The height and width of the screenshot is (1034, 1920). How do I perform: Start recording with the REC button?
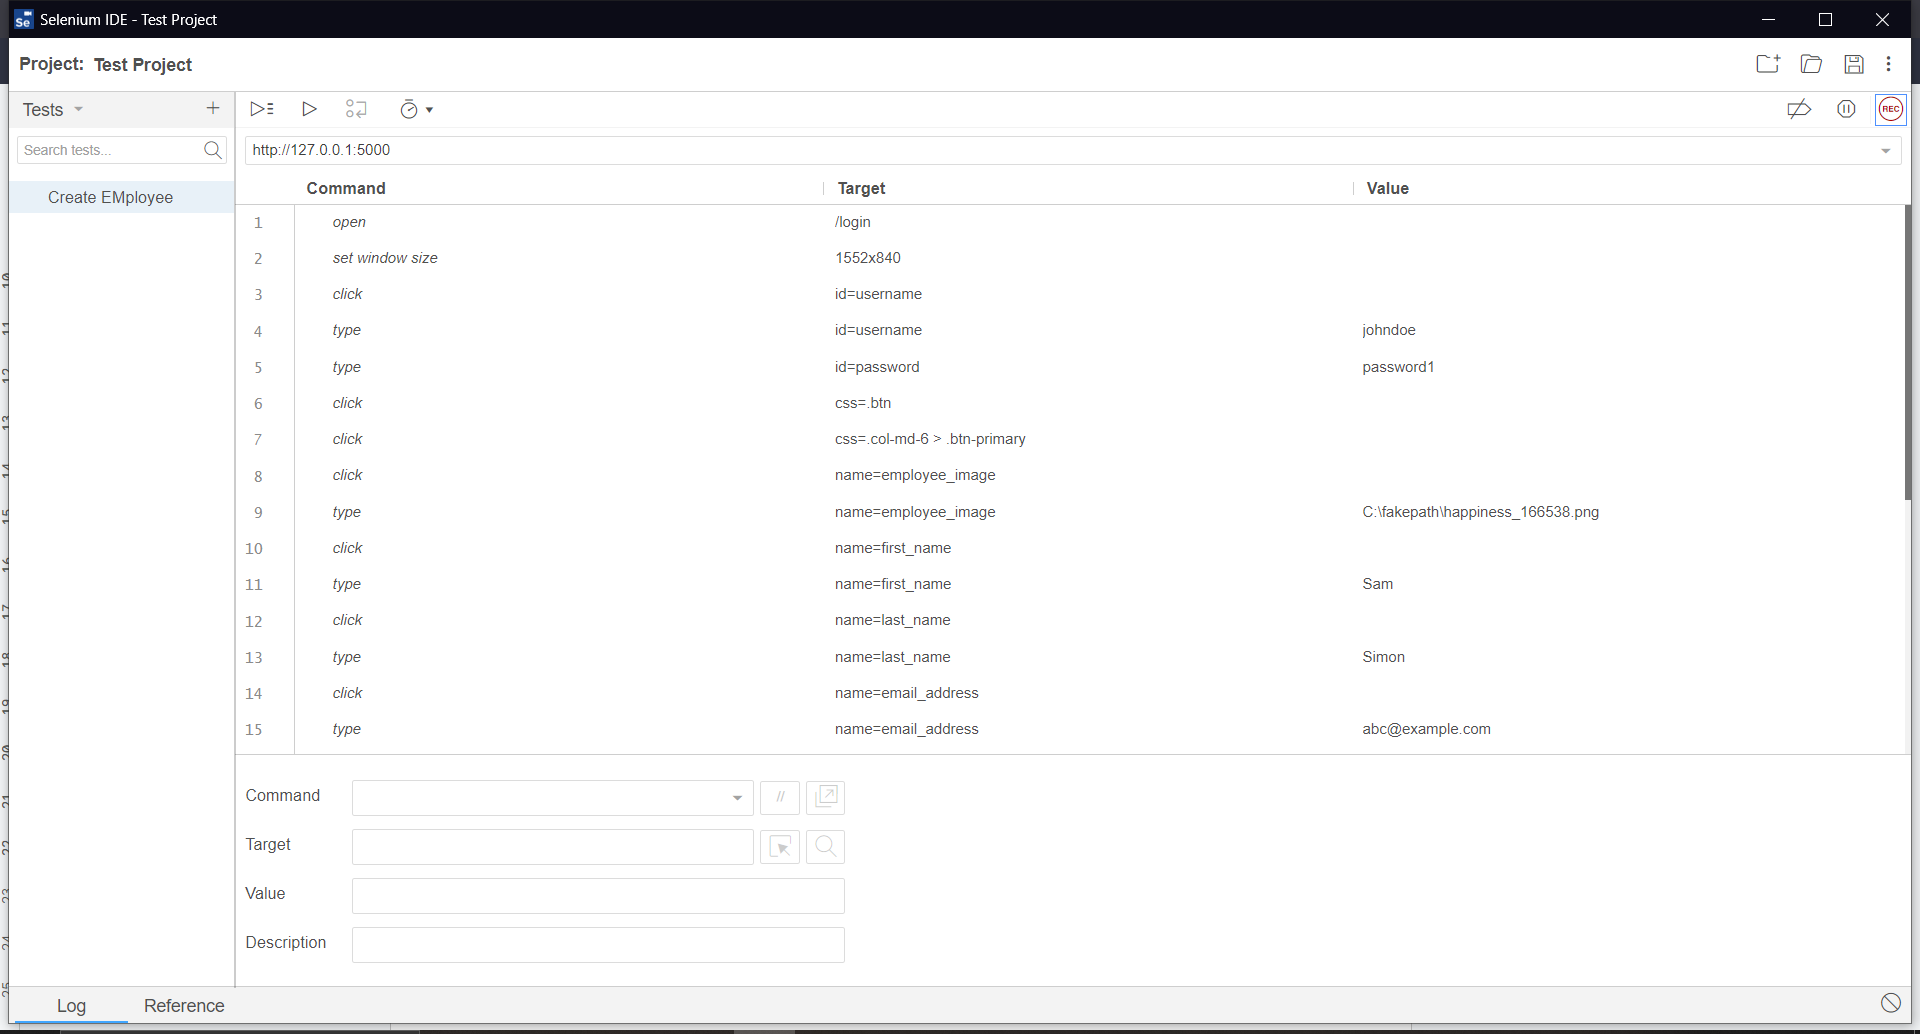click(x=1890, y=109)
